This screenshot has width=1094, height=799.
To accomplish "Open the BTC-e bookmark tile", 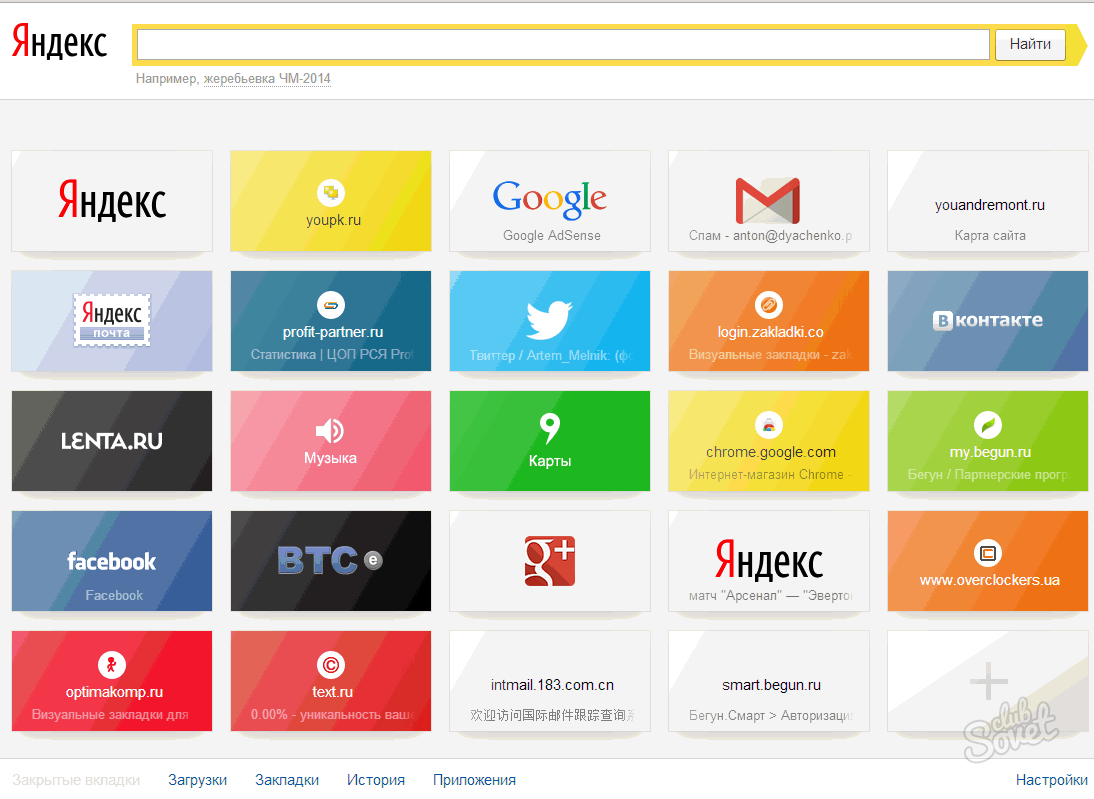I will coord(330,561).
